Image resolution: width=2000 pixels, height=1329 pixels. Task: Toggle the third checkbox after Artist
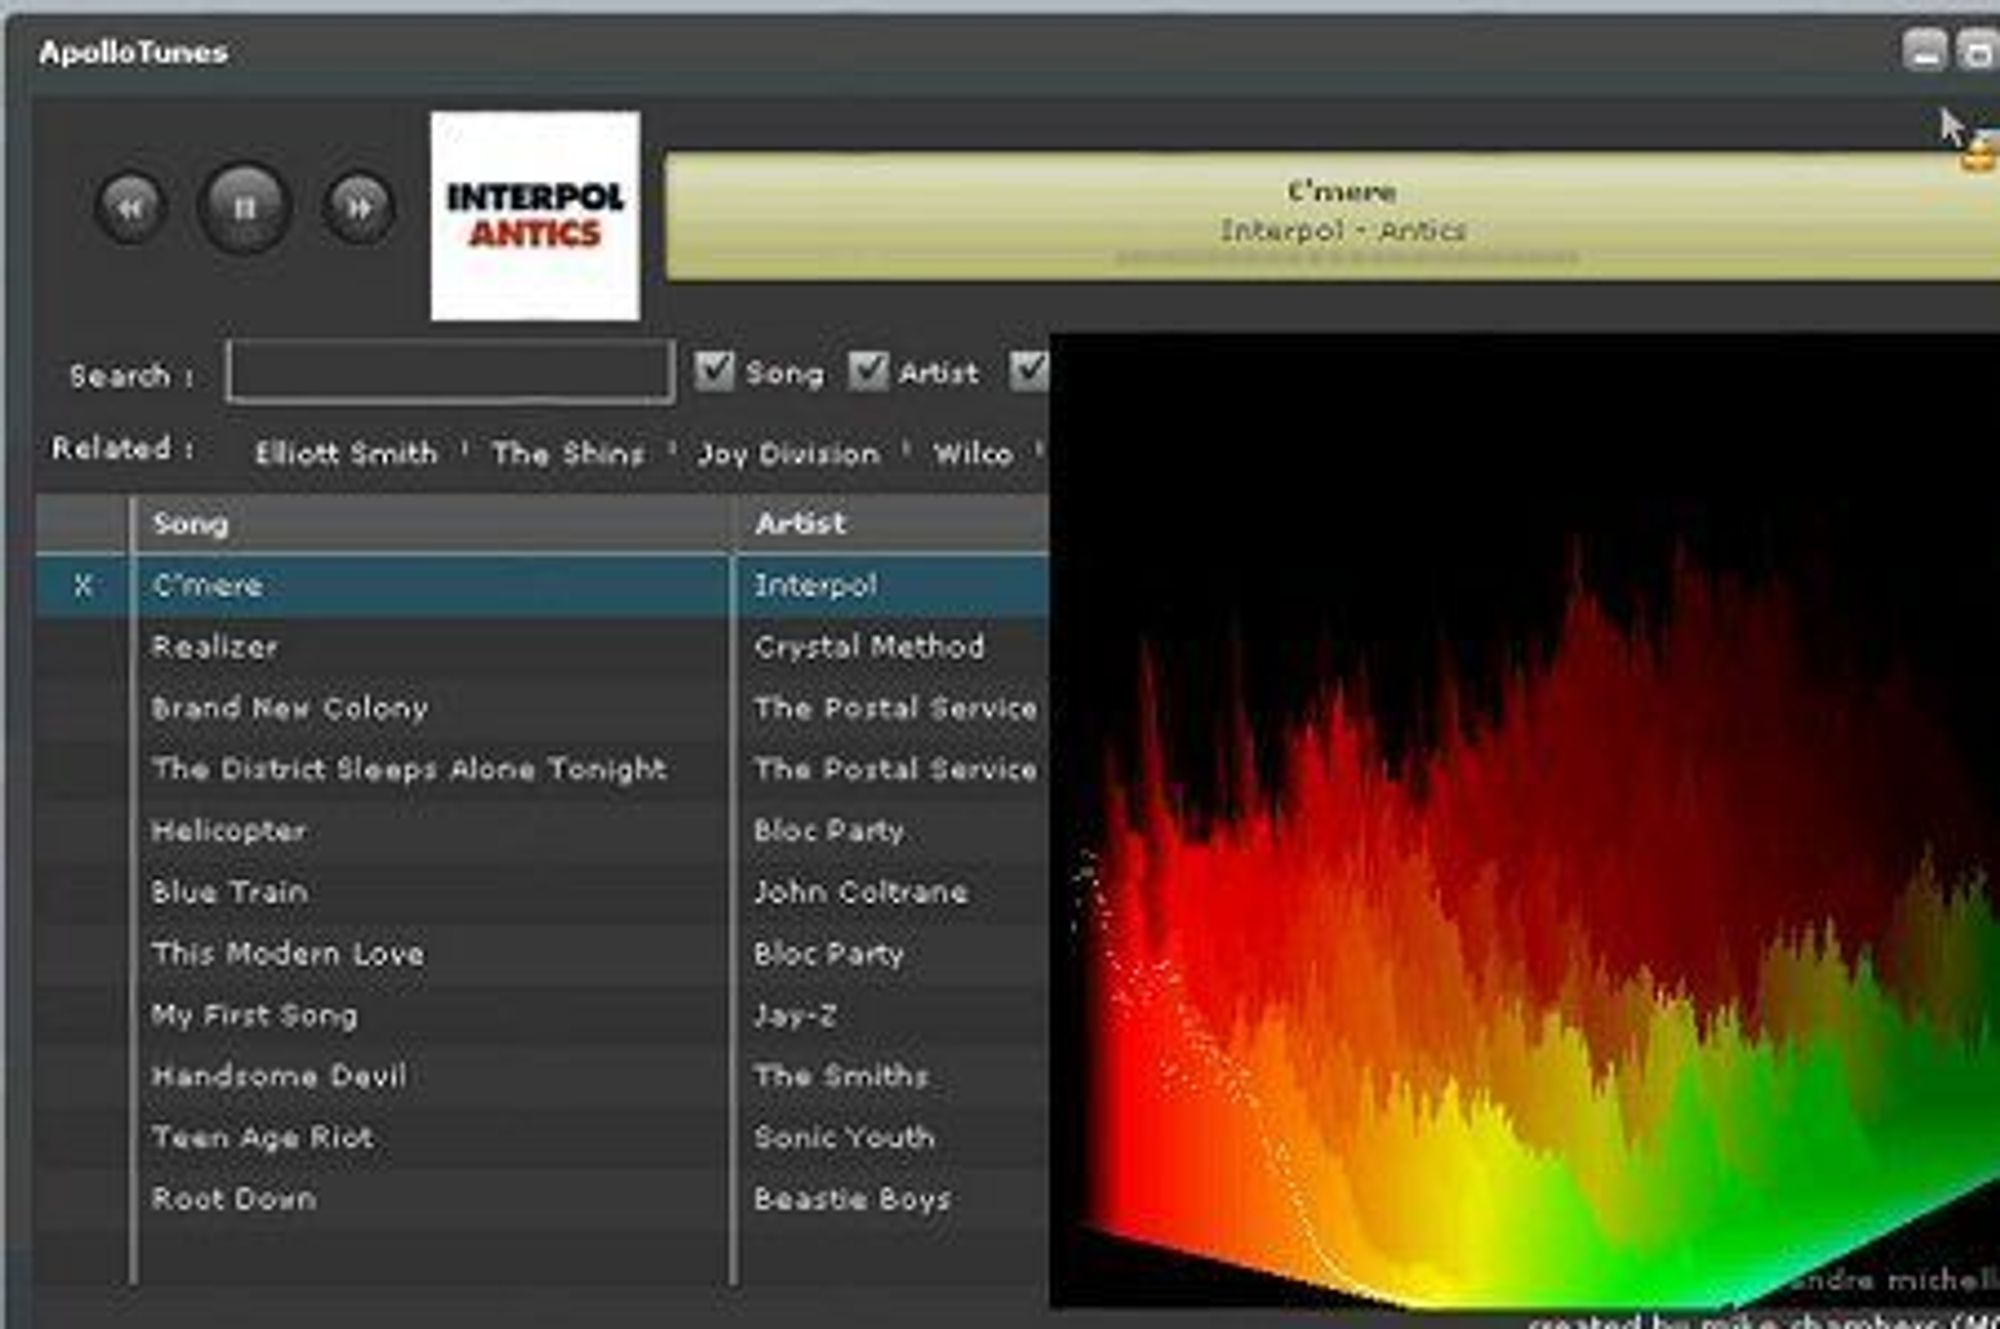1029,371
